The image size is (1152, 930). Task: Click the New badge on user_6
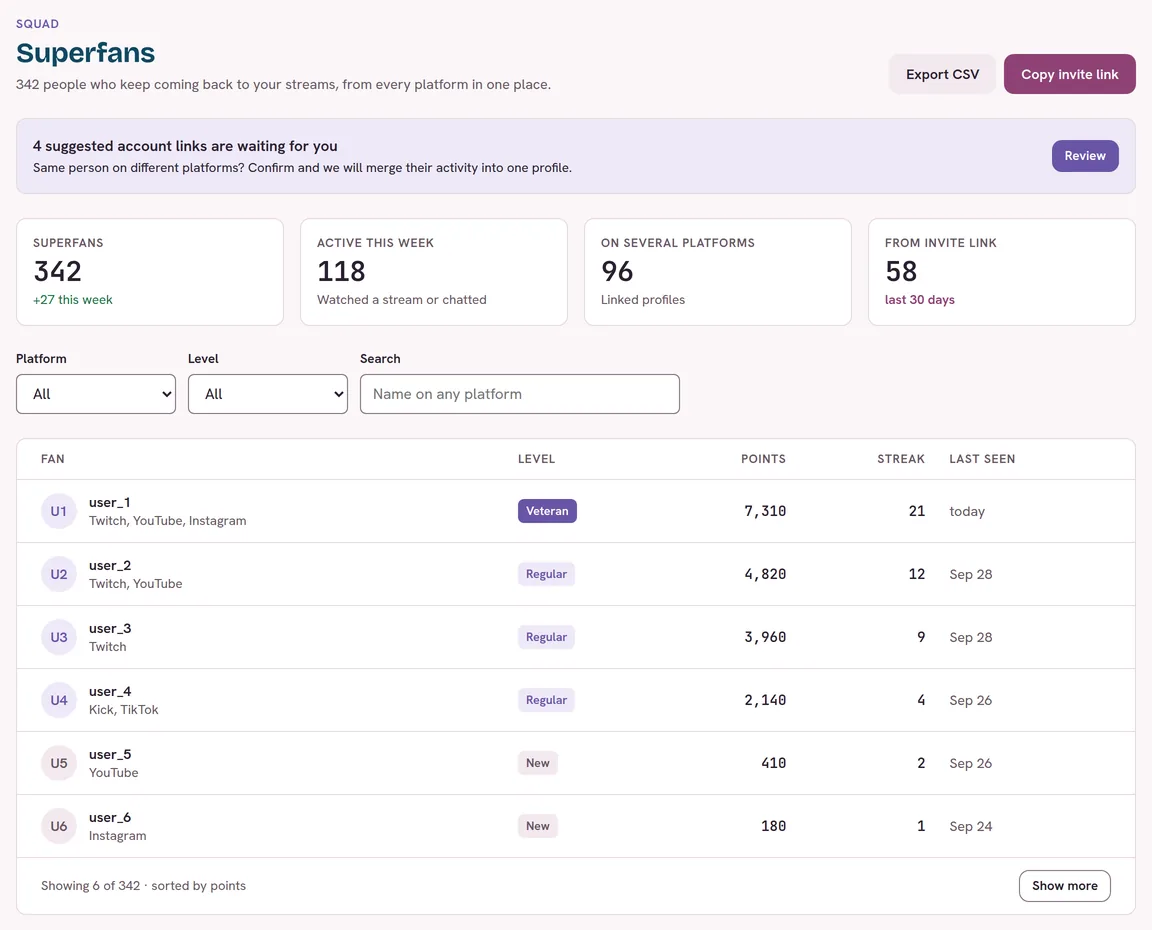point(538,826)
